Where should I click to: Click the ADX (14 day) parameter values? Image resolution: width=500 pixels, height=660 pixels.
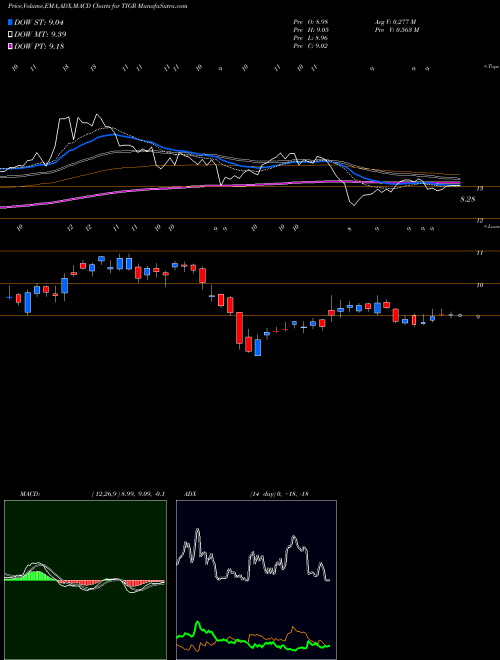tap(279, 494)
